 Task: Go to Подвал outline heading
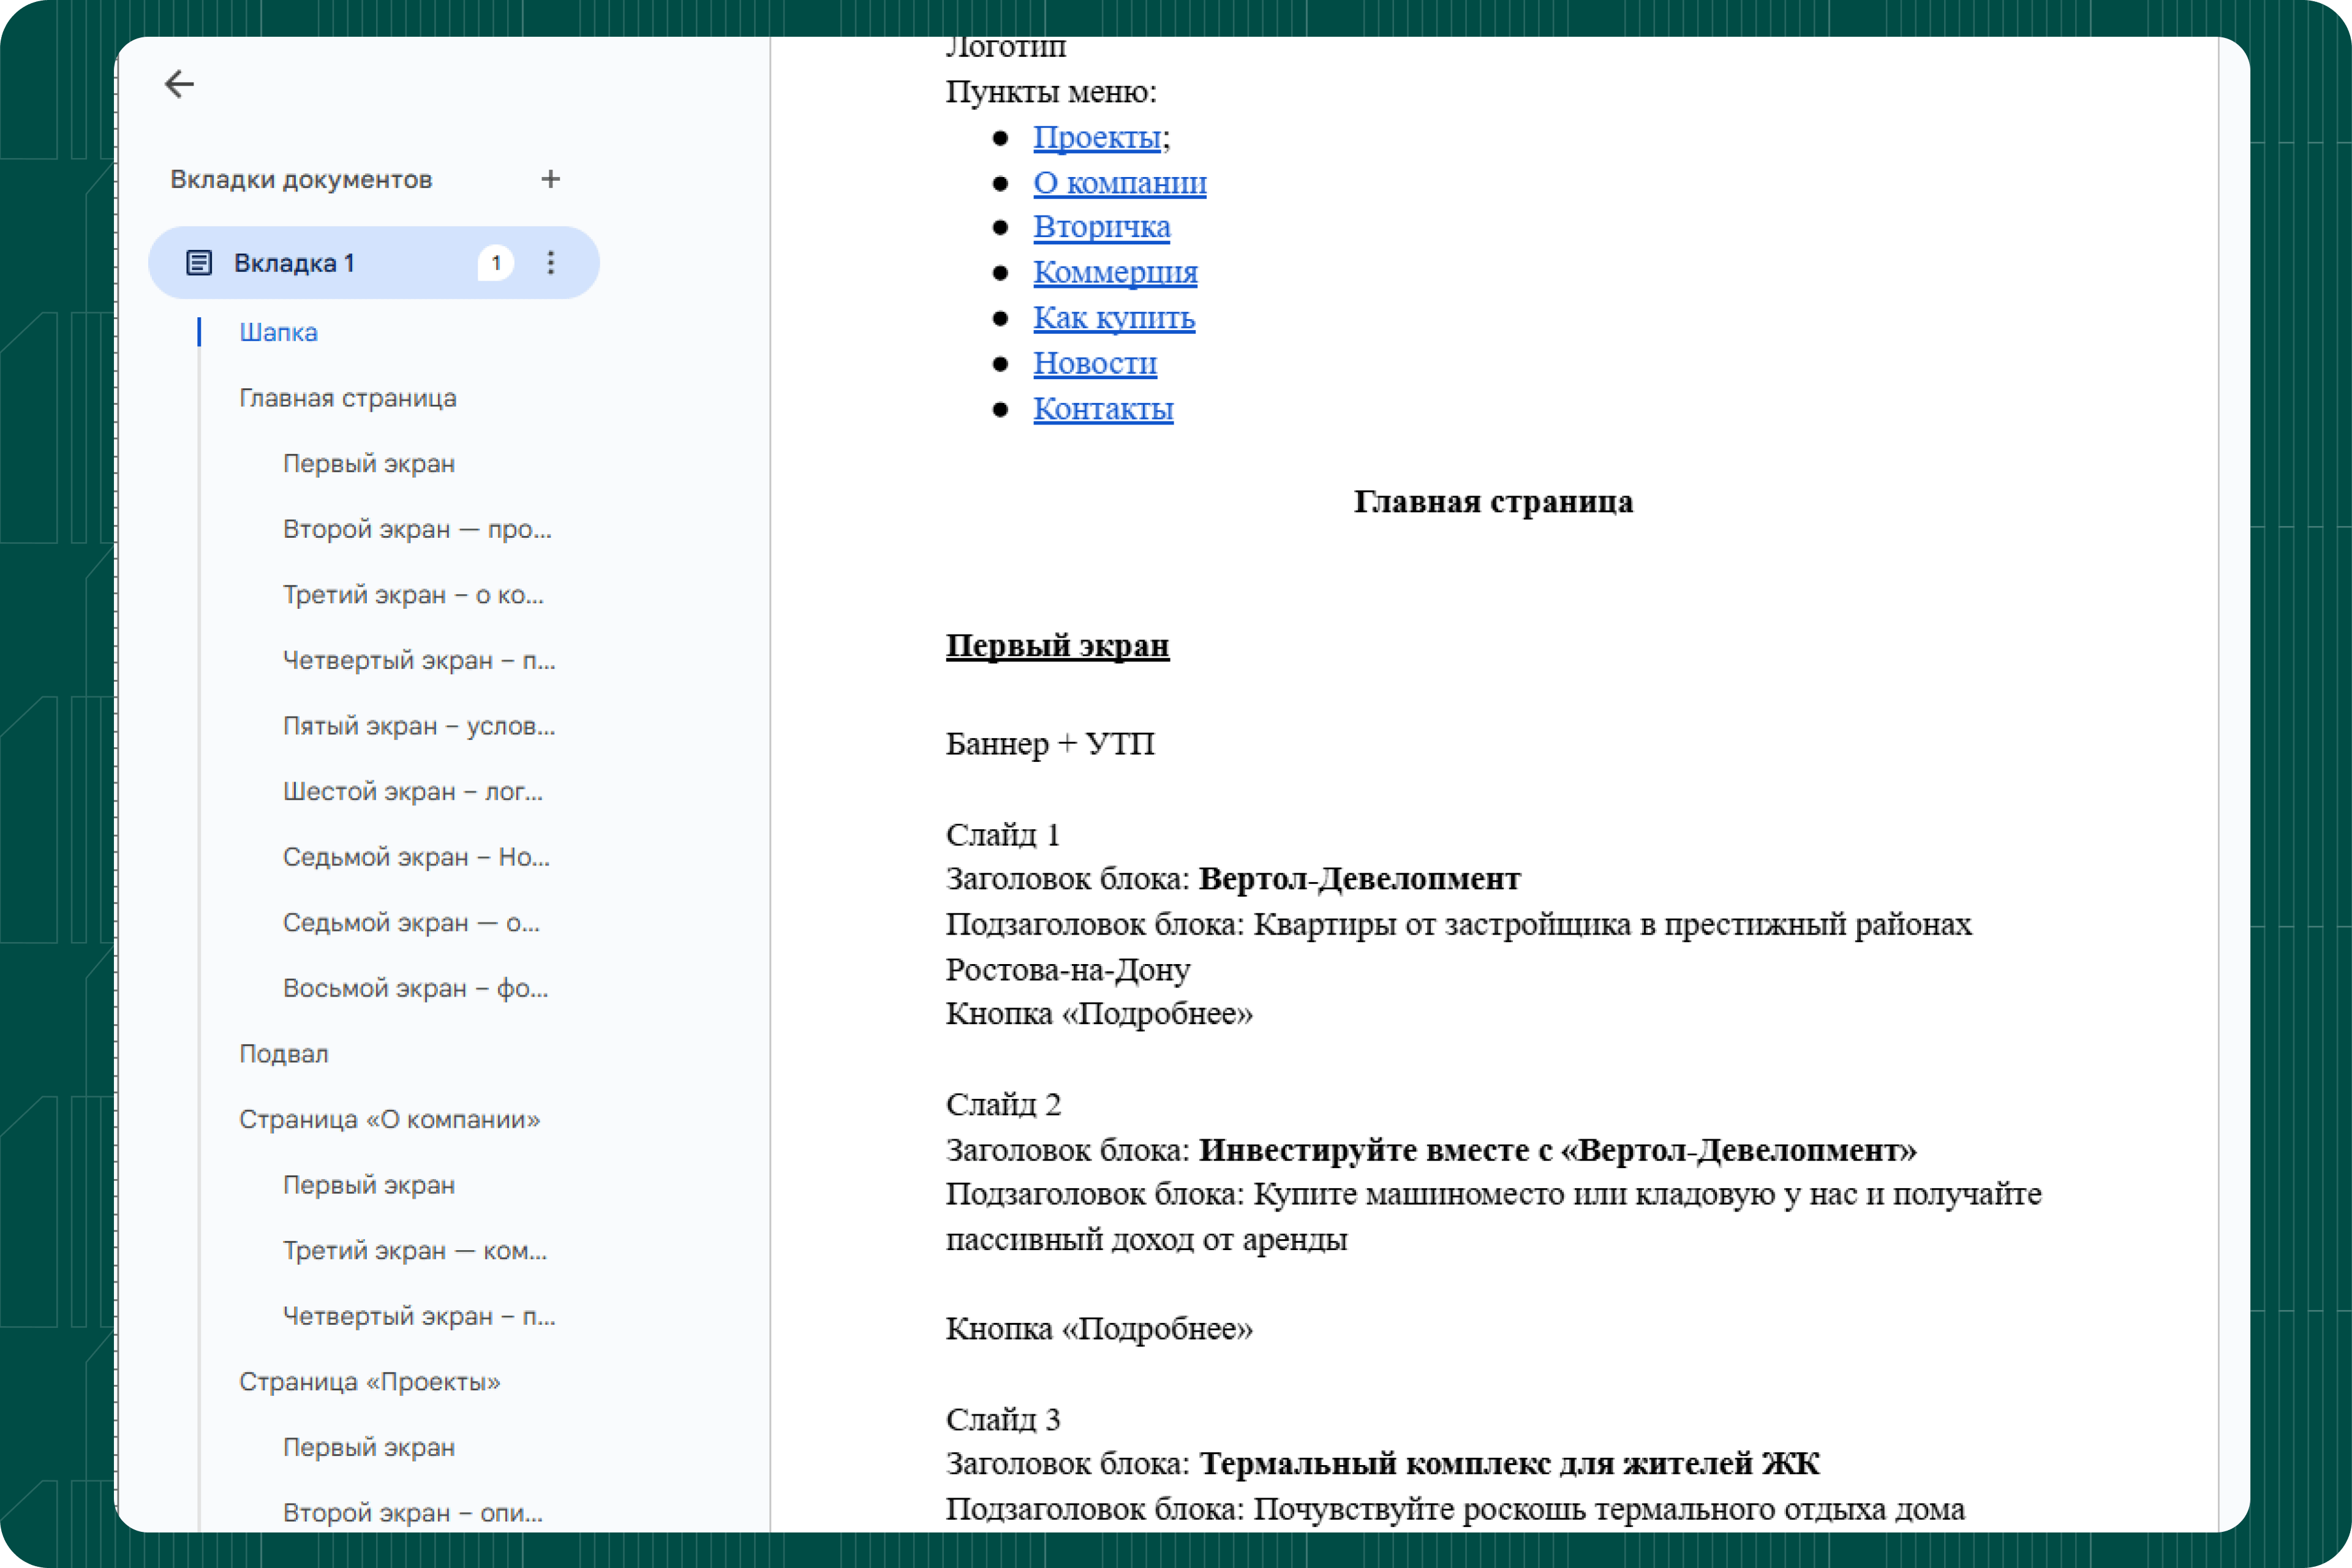(x=283, y=1054)
